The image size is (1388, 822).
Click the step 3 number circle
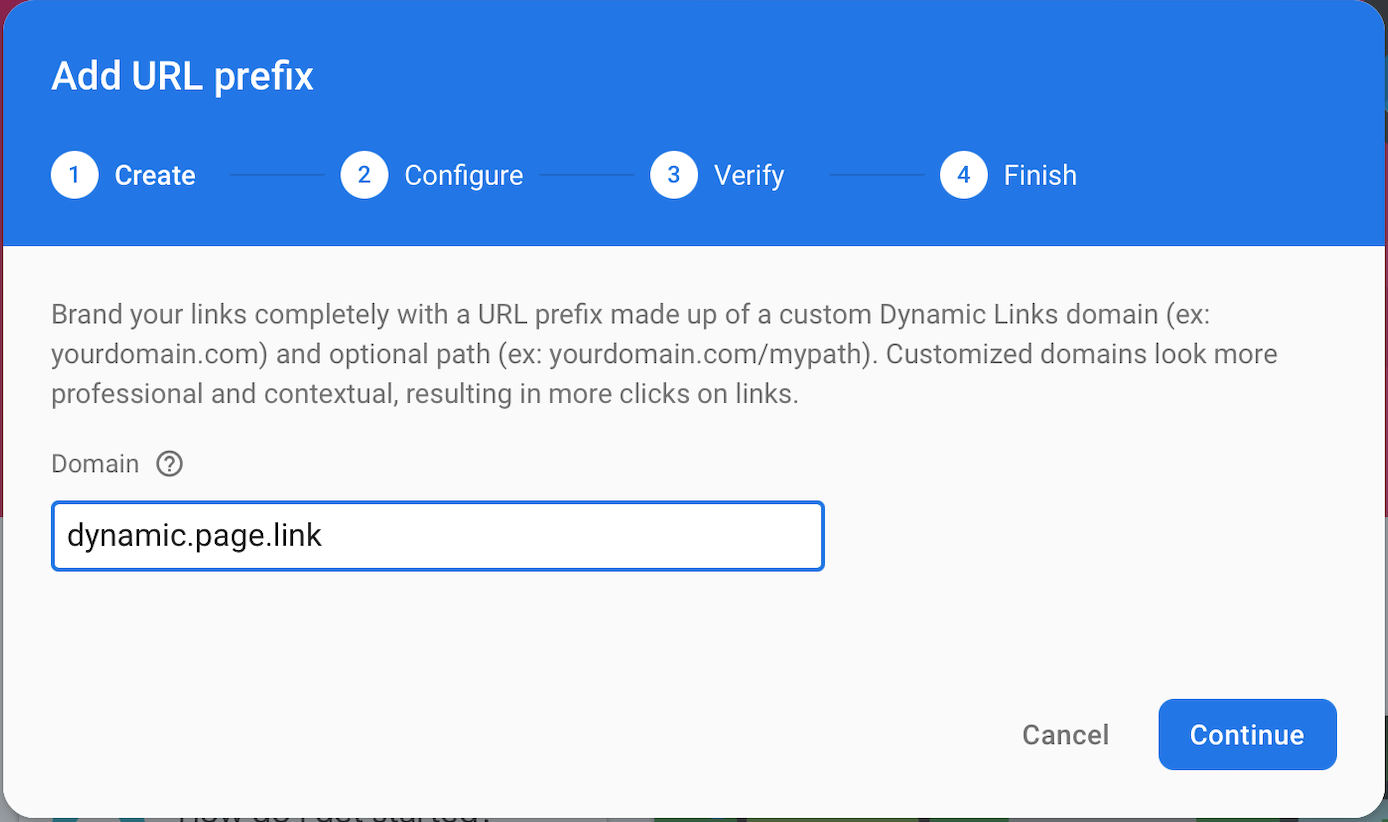pos(674,175)
